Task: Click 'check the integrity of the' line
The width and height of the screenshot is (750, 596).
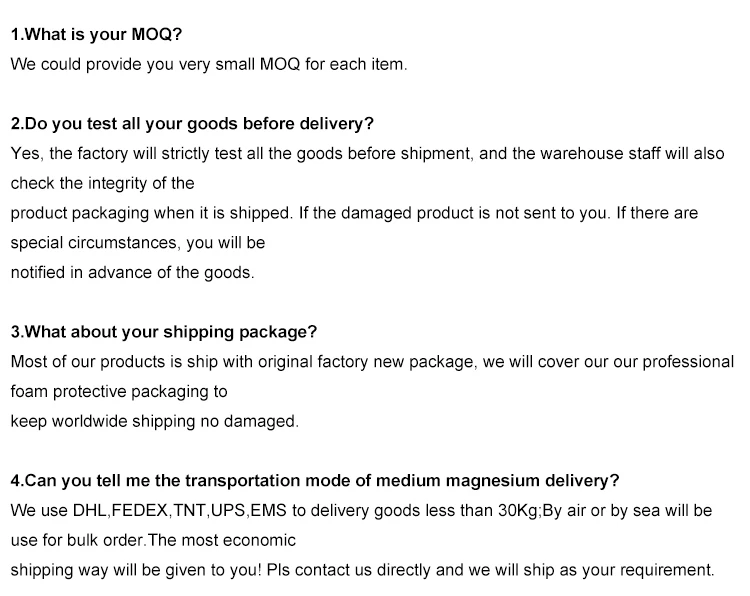Action: click(x=102, y=183)
